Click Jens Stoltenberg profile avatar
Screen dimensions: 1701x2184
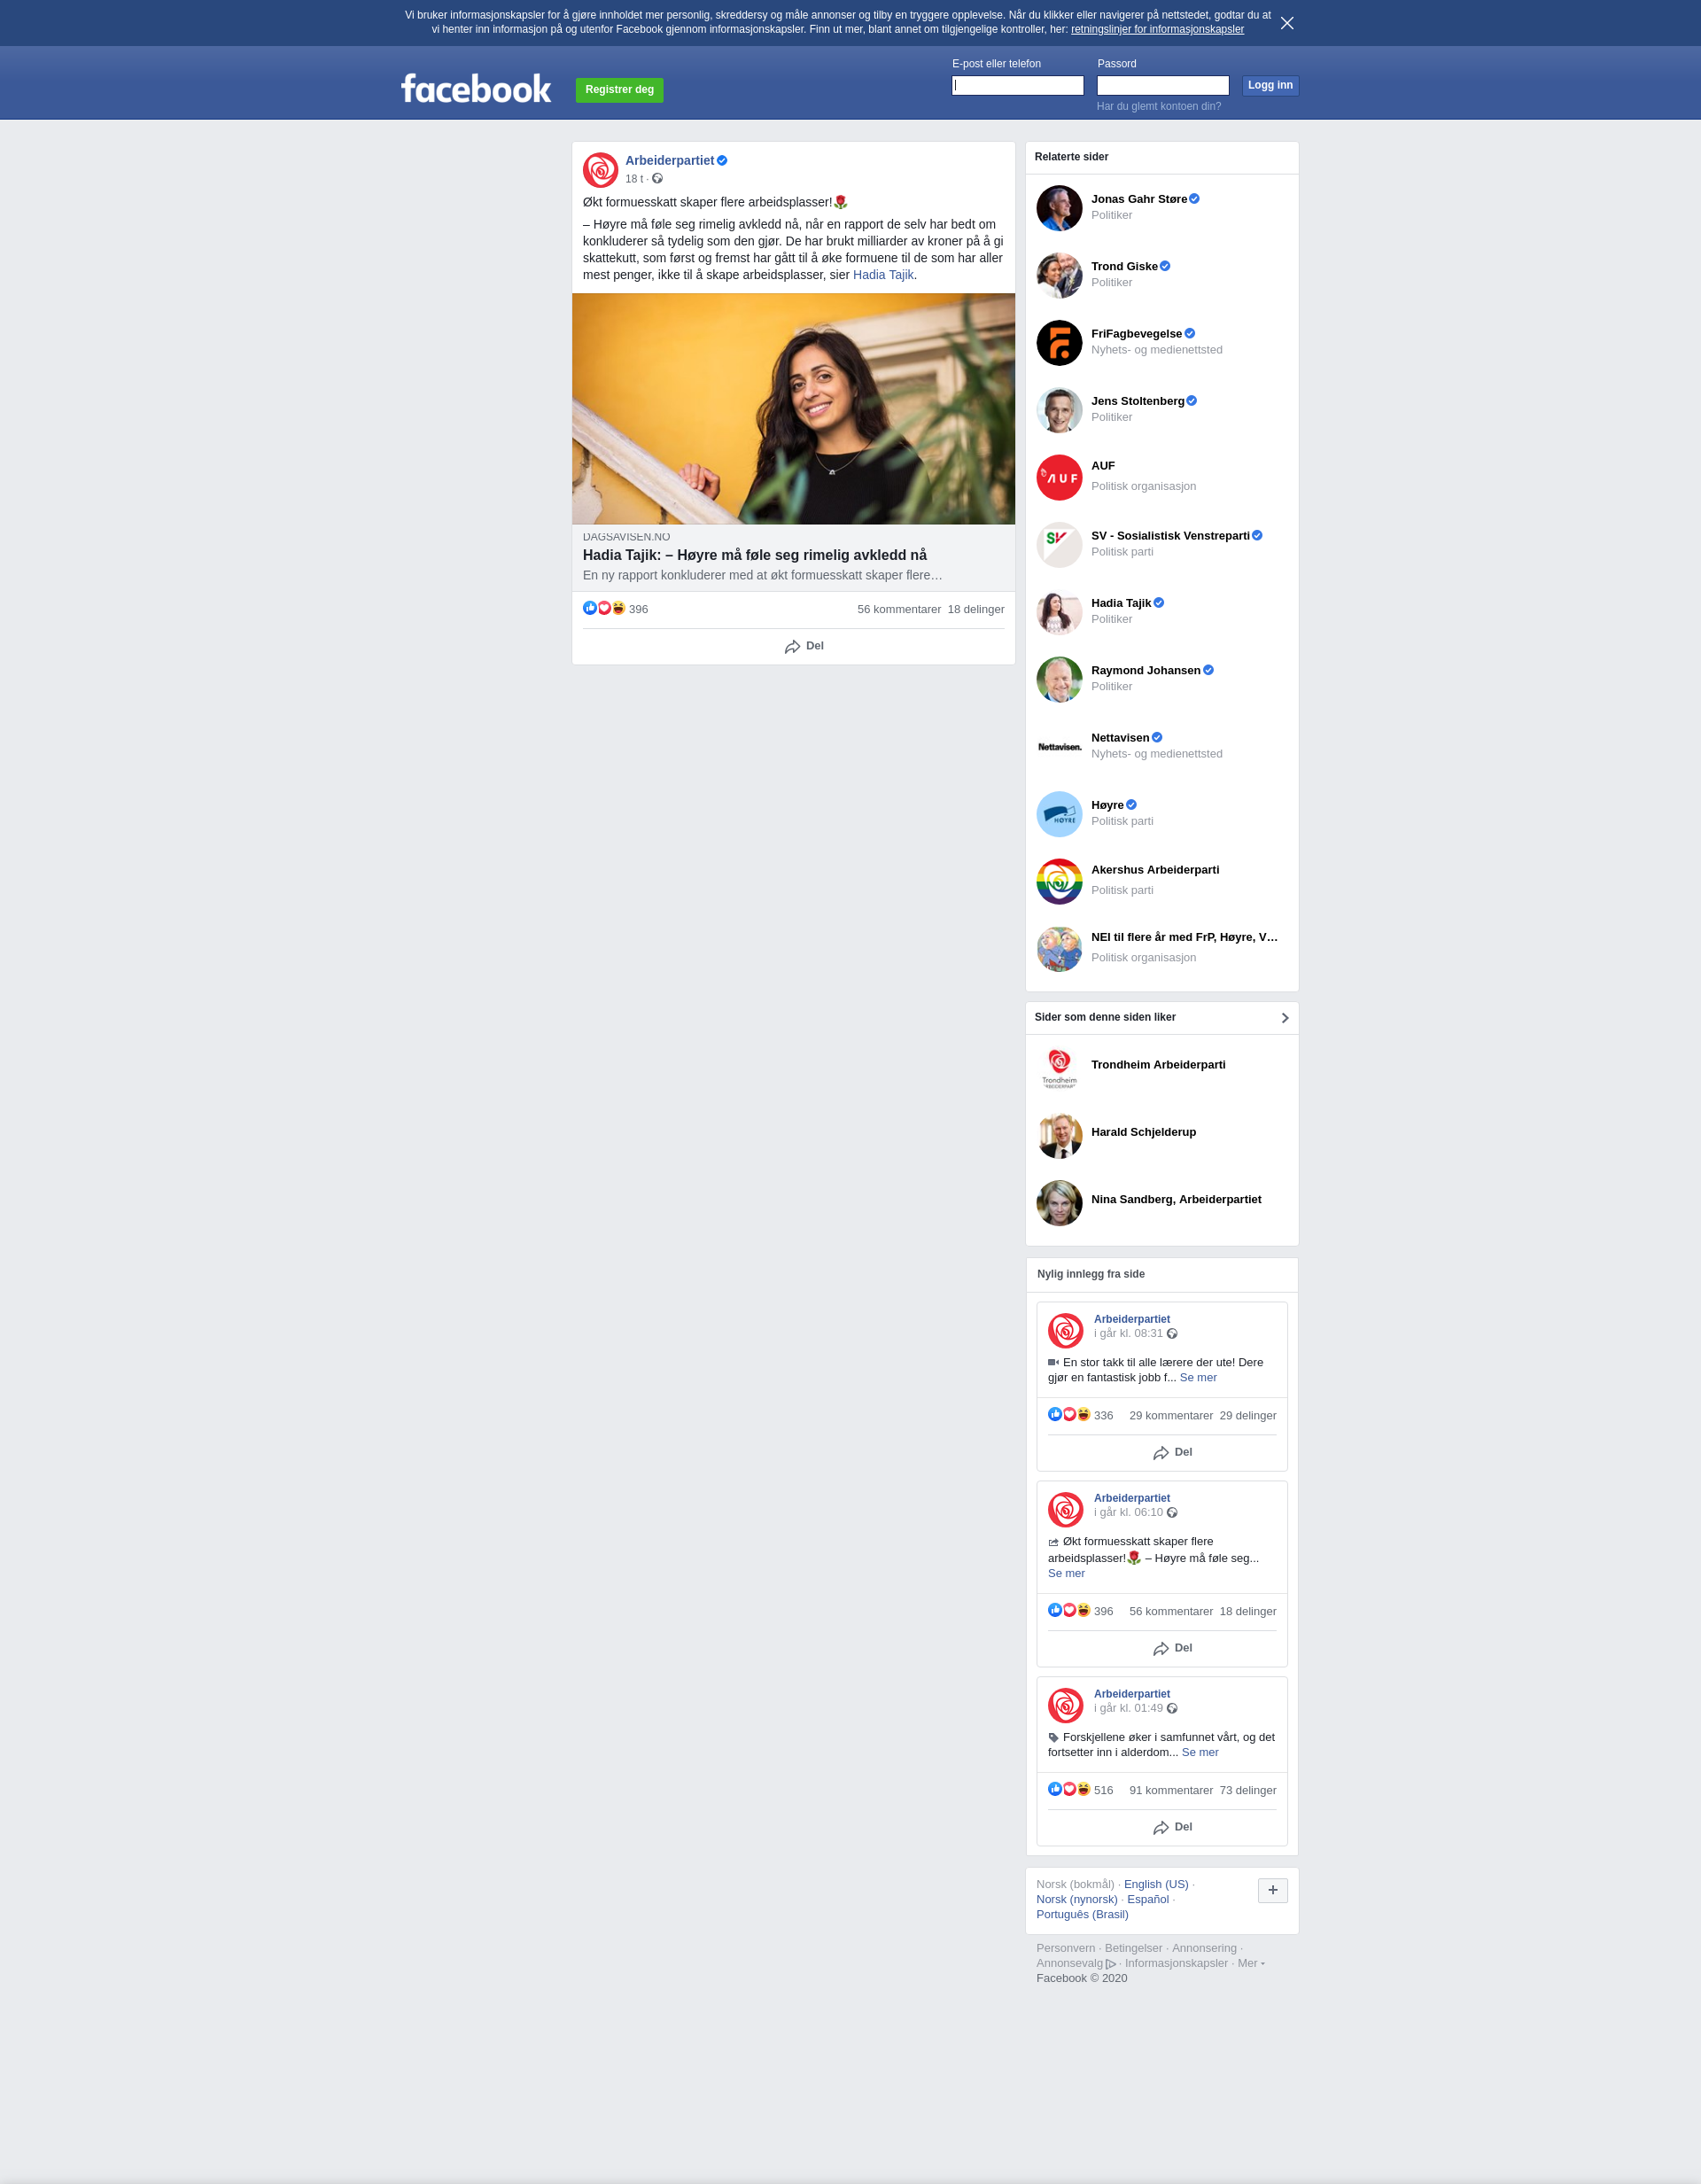(1059, 410)
